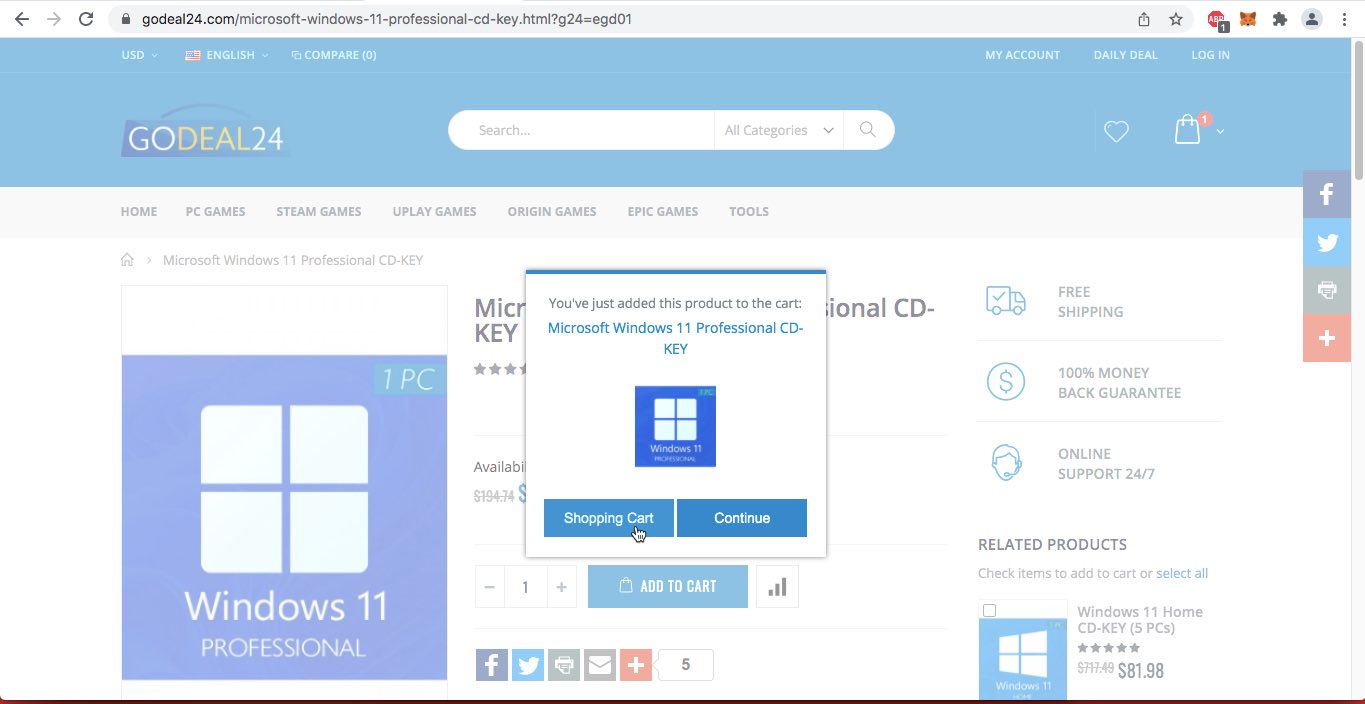Click print icon below product
The height and width of the screenshot is (704, 1365).
[564, 665]
